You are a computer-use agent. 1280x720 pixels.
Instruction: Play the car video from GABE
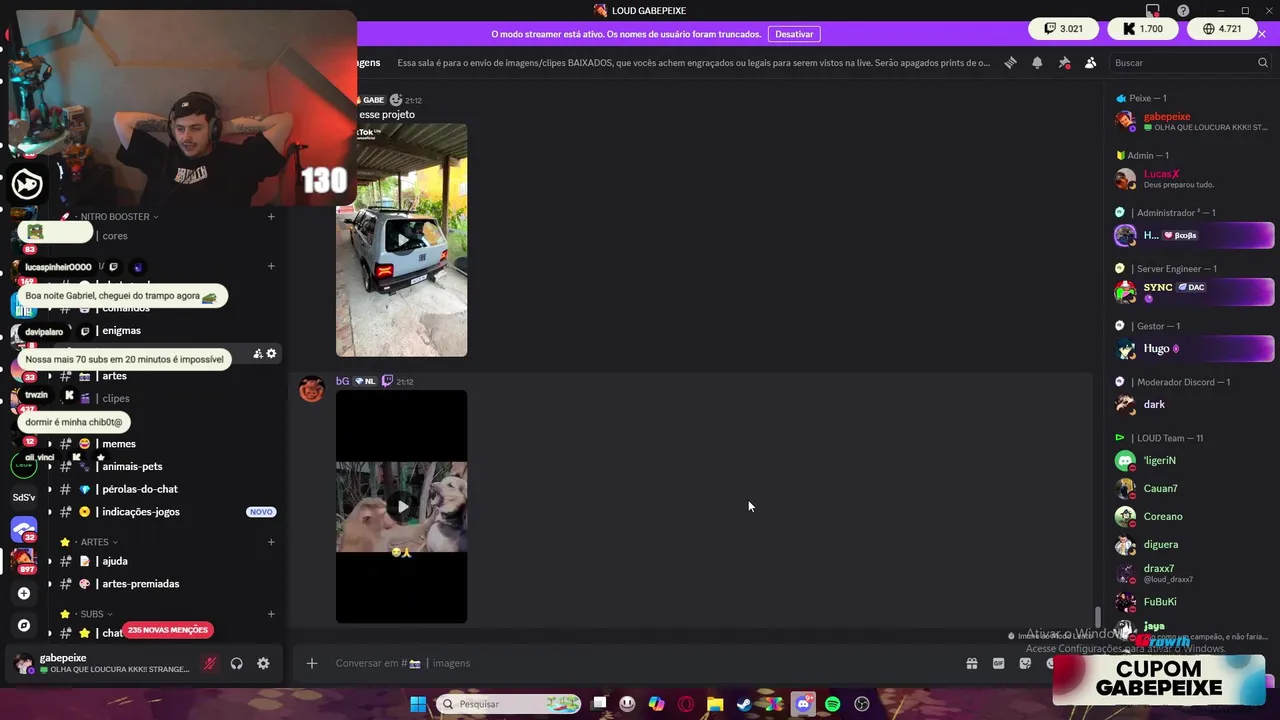pos(401,240)
